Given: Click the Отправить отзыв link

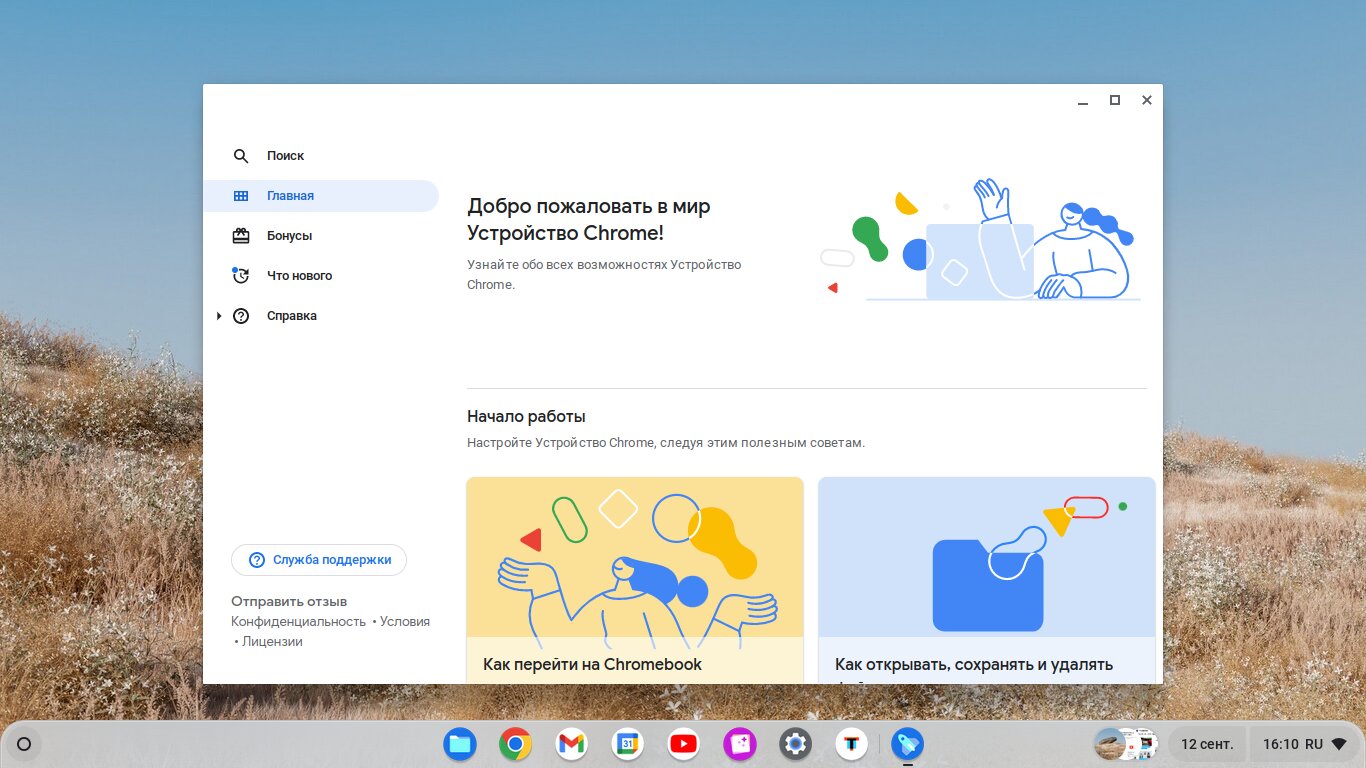Looking at the screenshot, I should pos(289,601).
